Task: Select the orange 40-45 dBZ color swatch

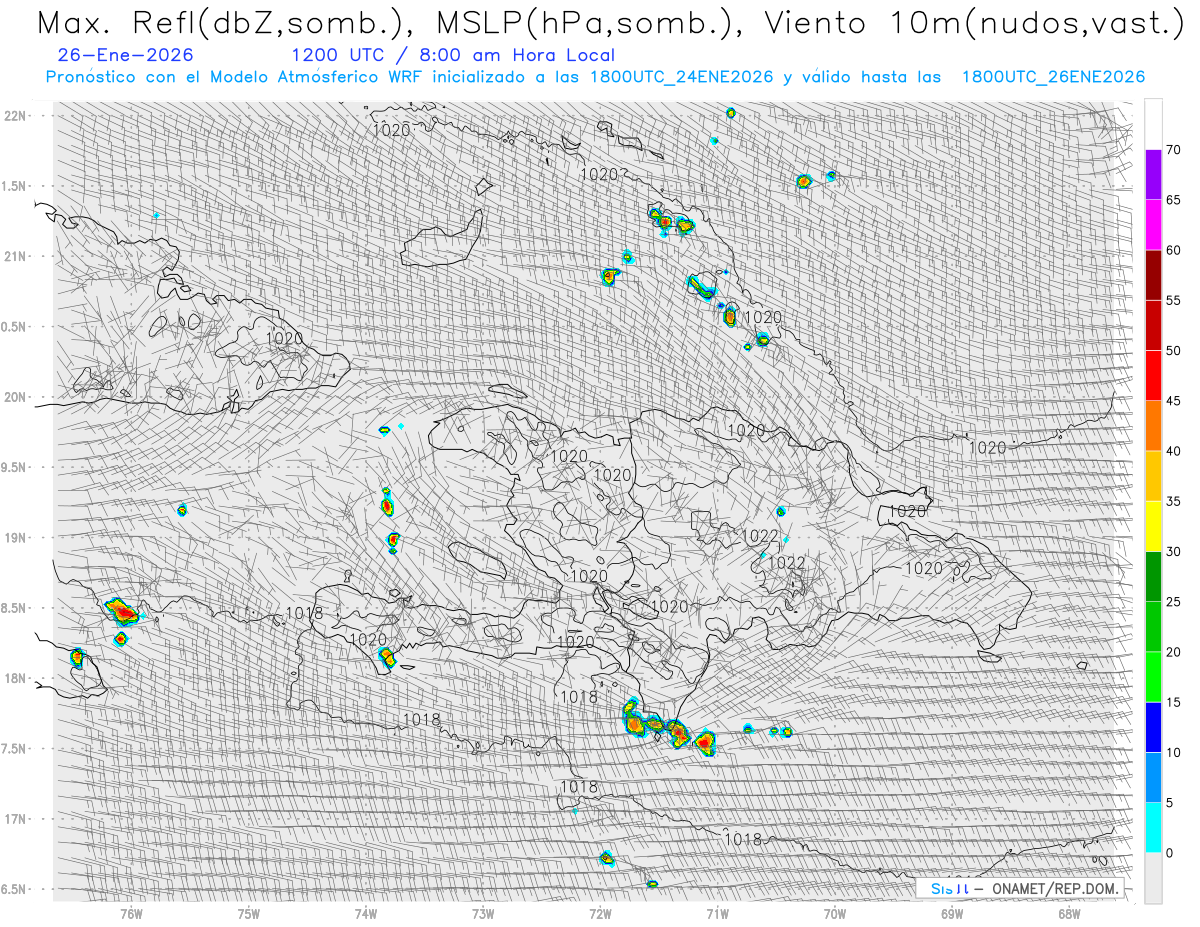Action: (x=1153, y=426)
